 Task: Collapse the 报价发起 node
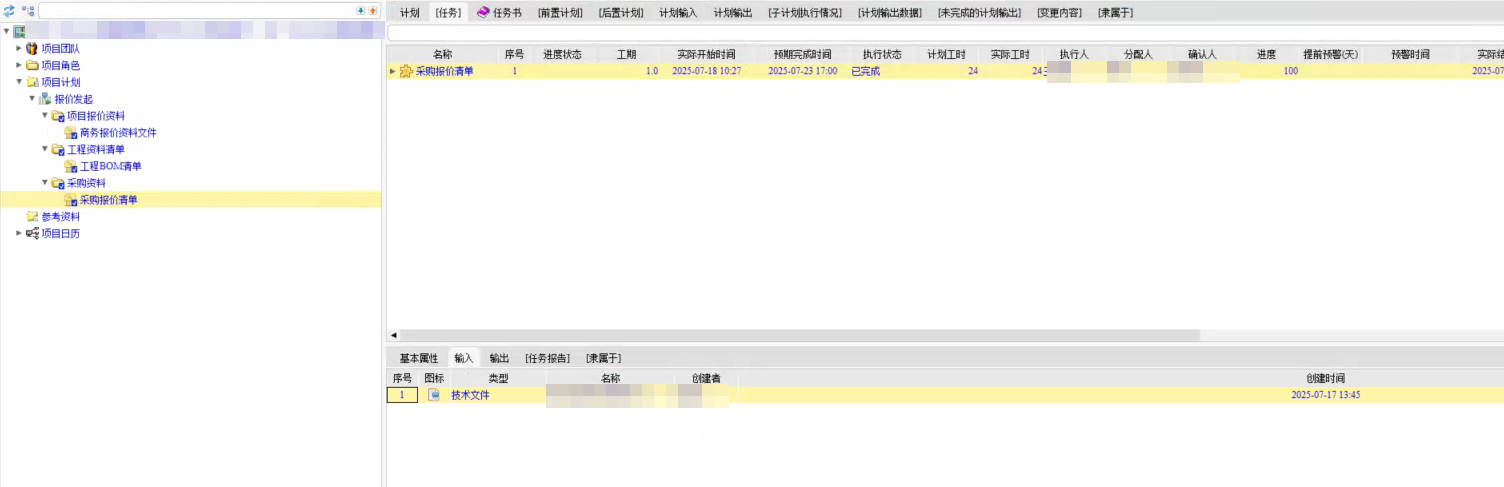(32, 99)
